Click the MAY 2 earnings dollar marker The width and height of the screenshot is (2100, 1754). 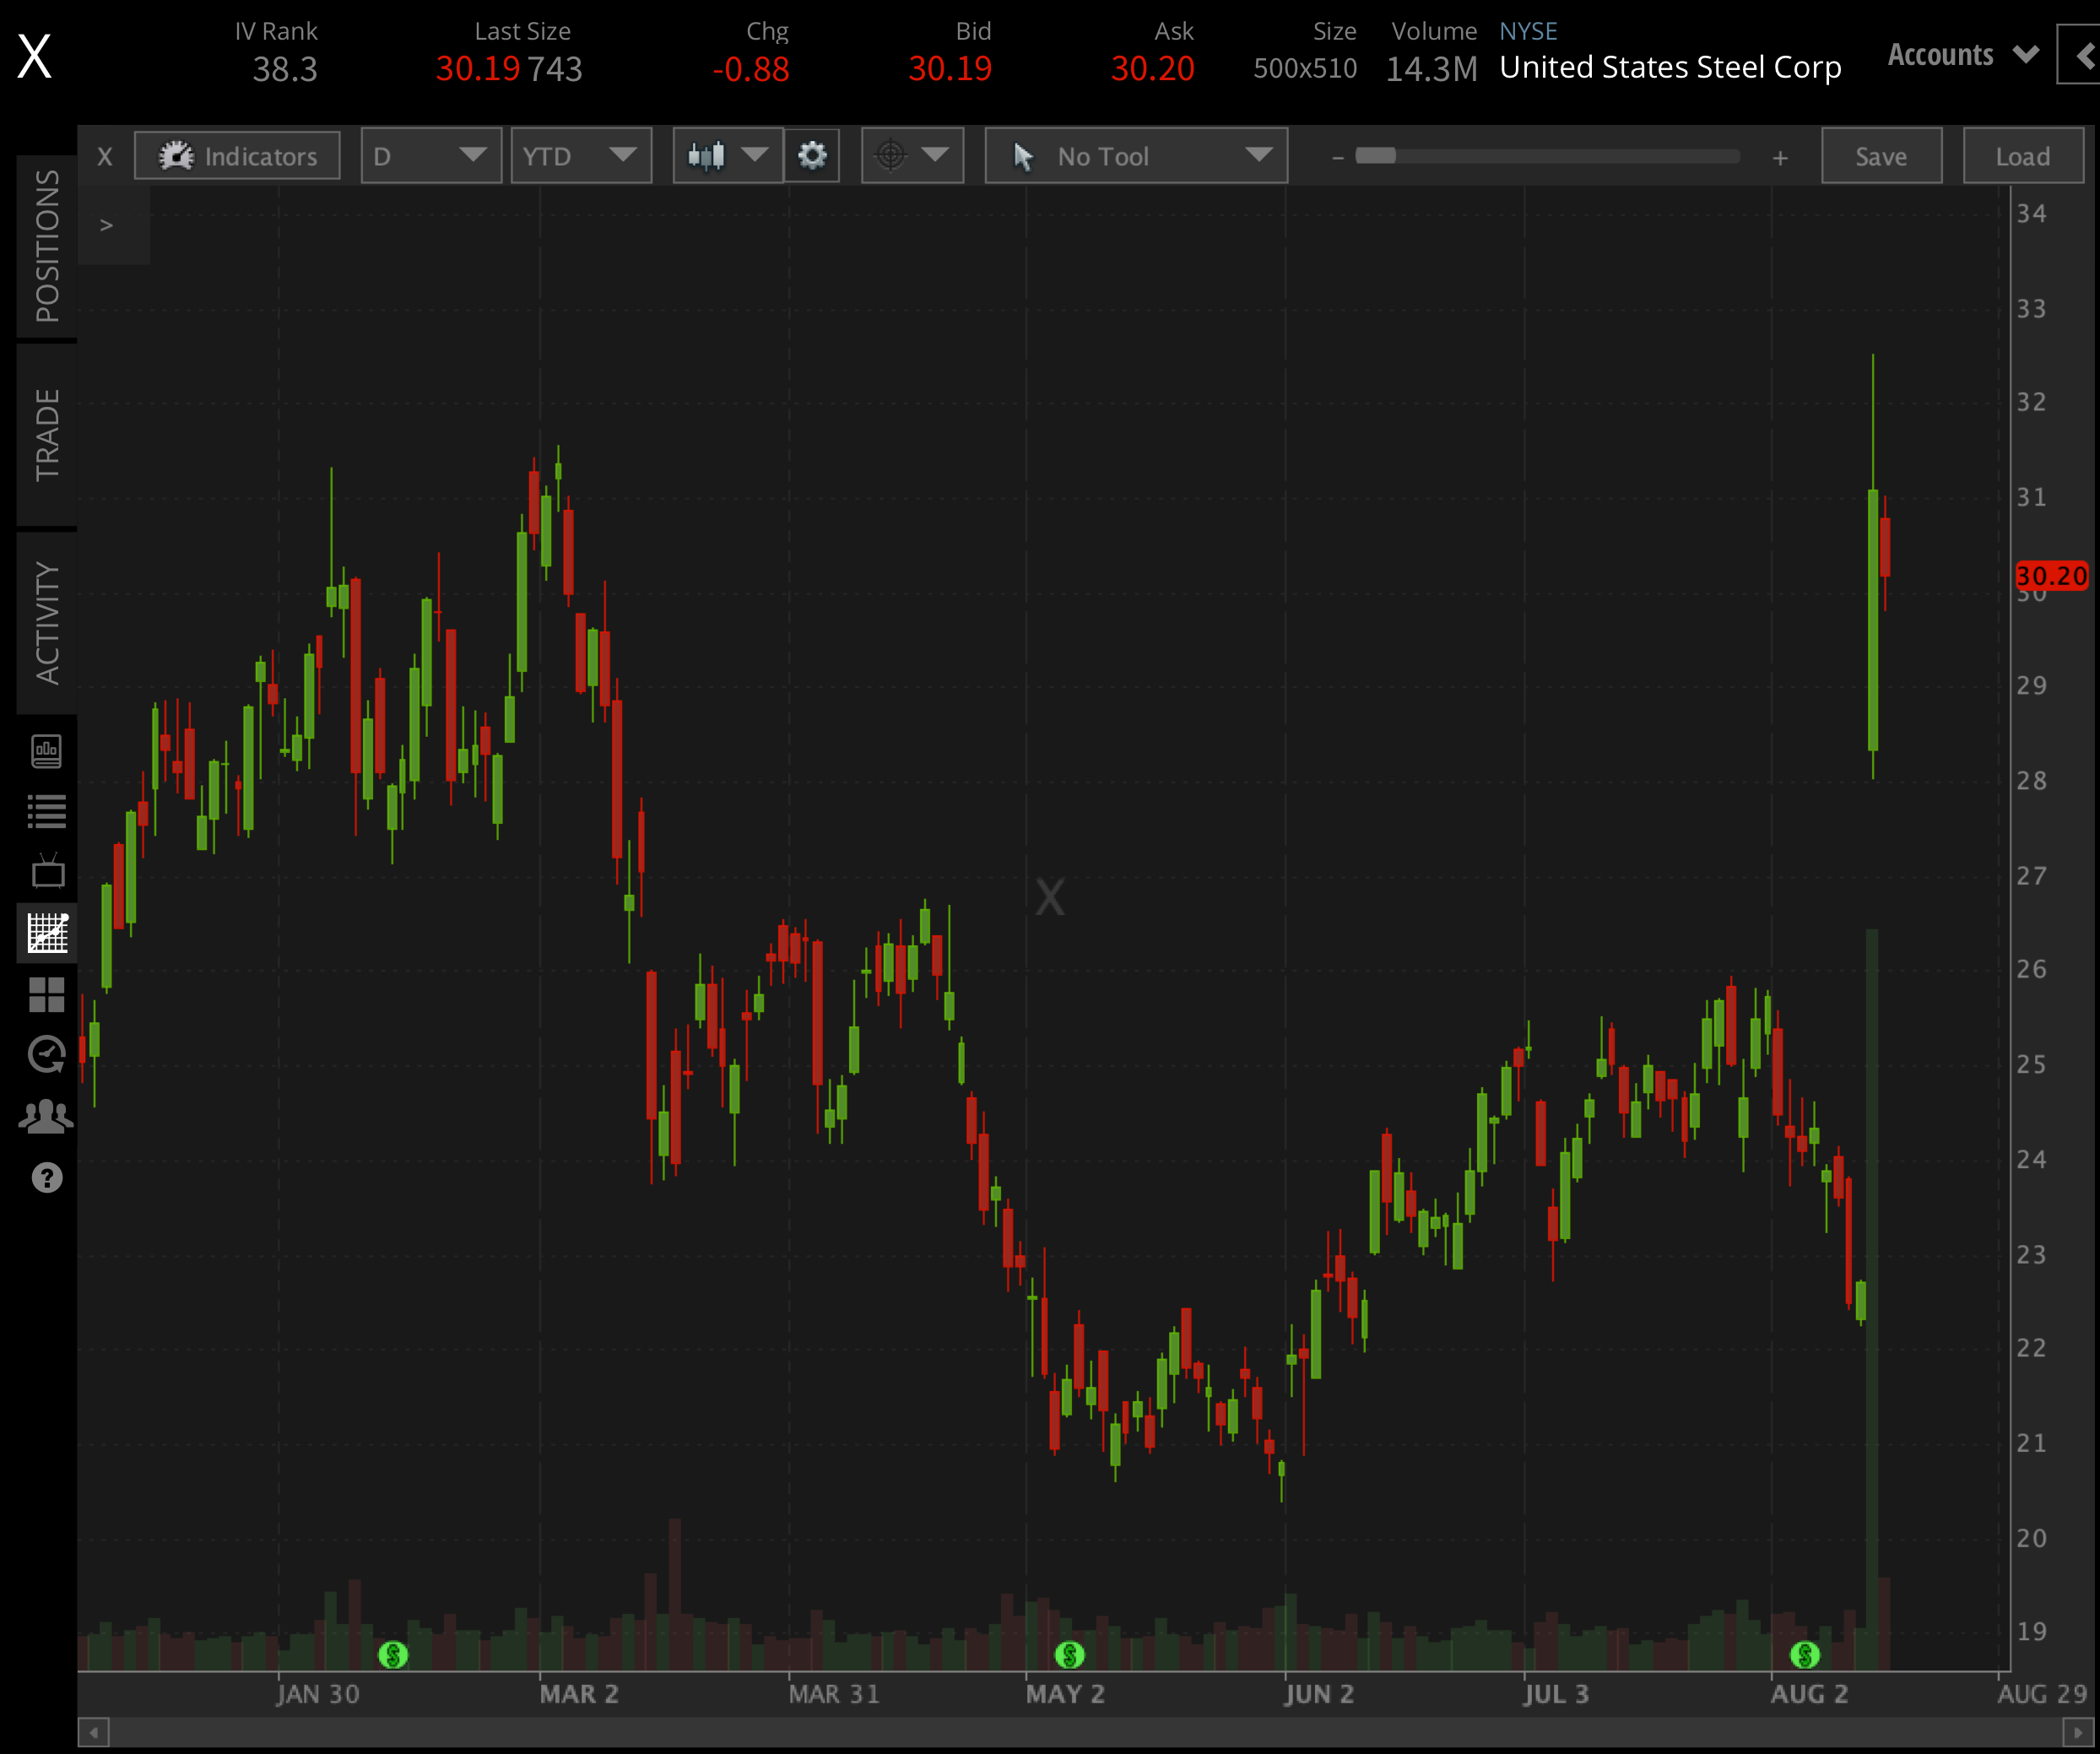[1069, 1655]
